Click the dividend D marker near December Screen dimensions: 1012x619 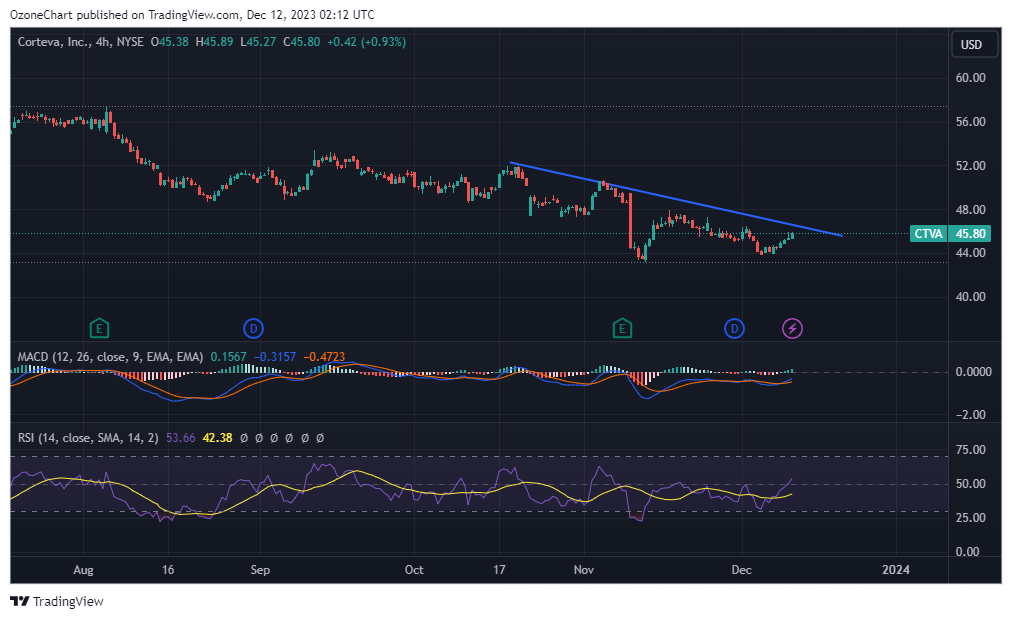pos(734,329)
